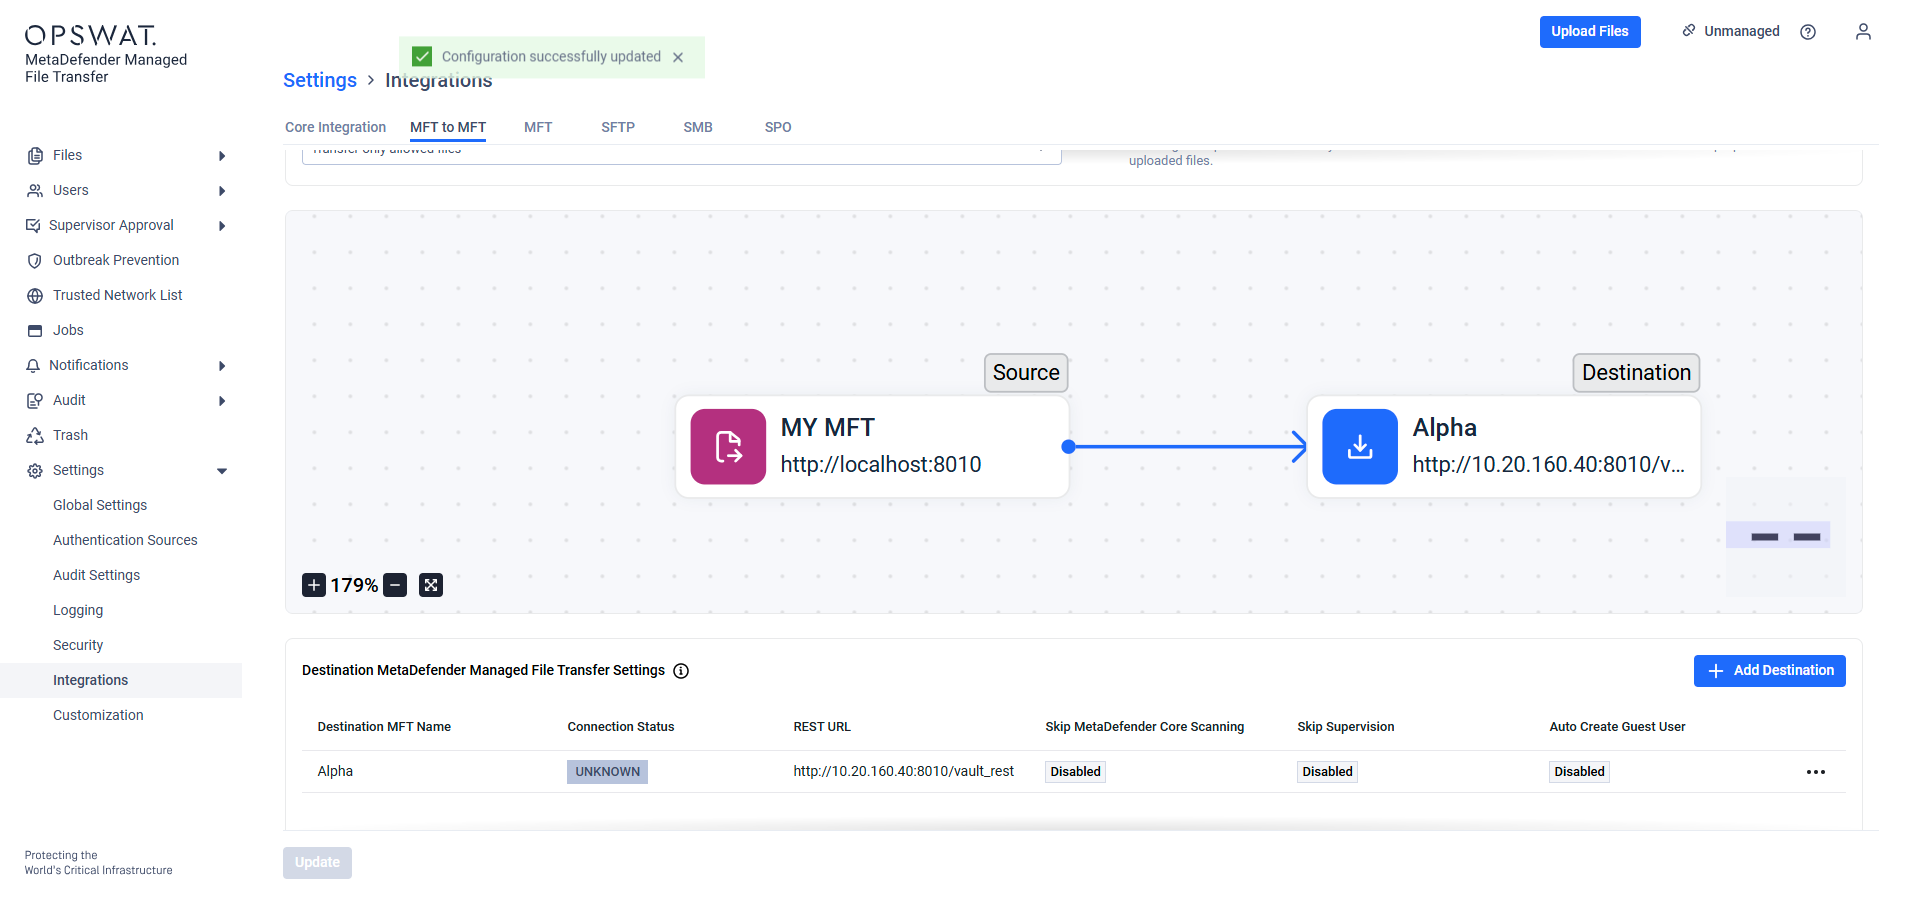The height and width of the screenshot is (911, 1920).
Task: Expand the Audit submenu arrow
Action: [222, 401]
